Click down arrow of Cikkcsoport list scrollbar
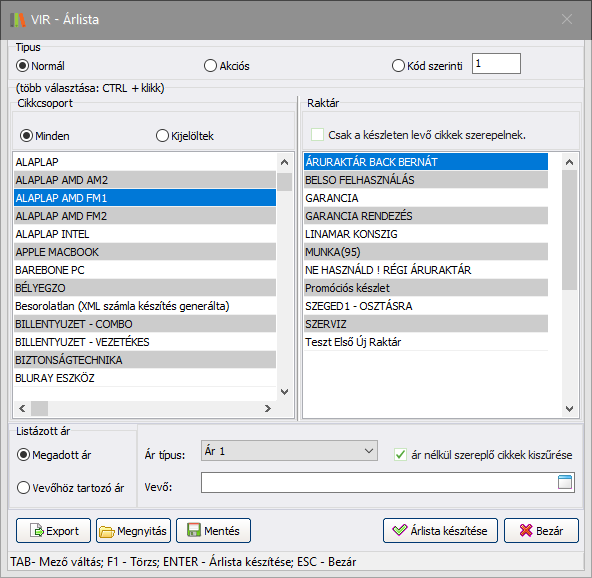The height and width of the screenshot is (578, 592). pos(285,392)
